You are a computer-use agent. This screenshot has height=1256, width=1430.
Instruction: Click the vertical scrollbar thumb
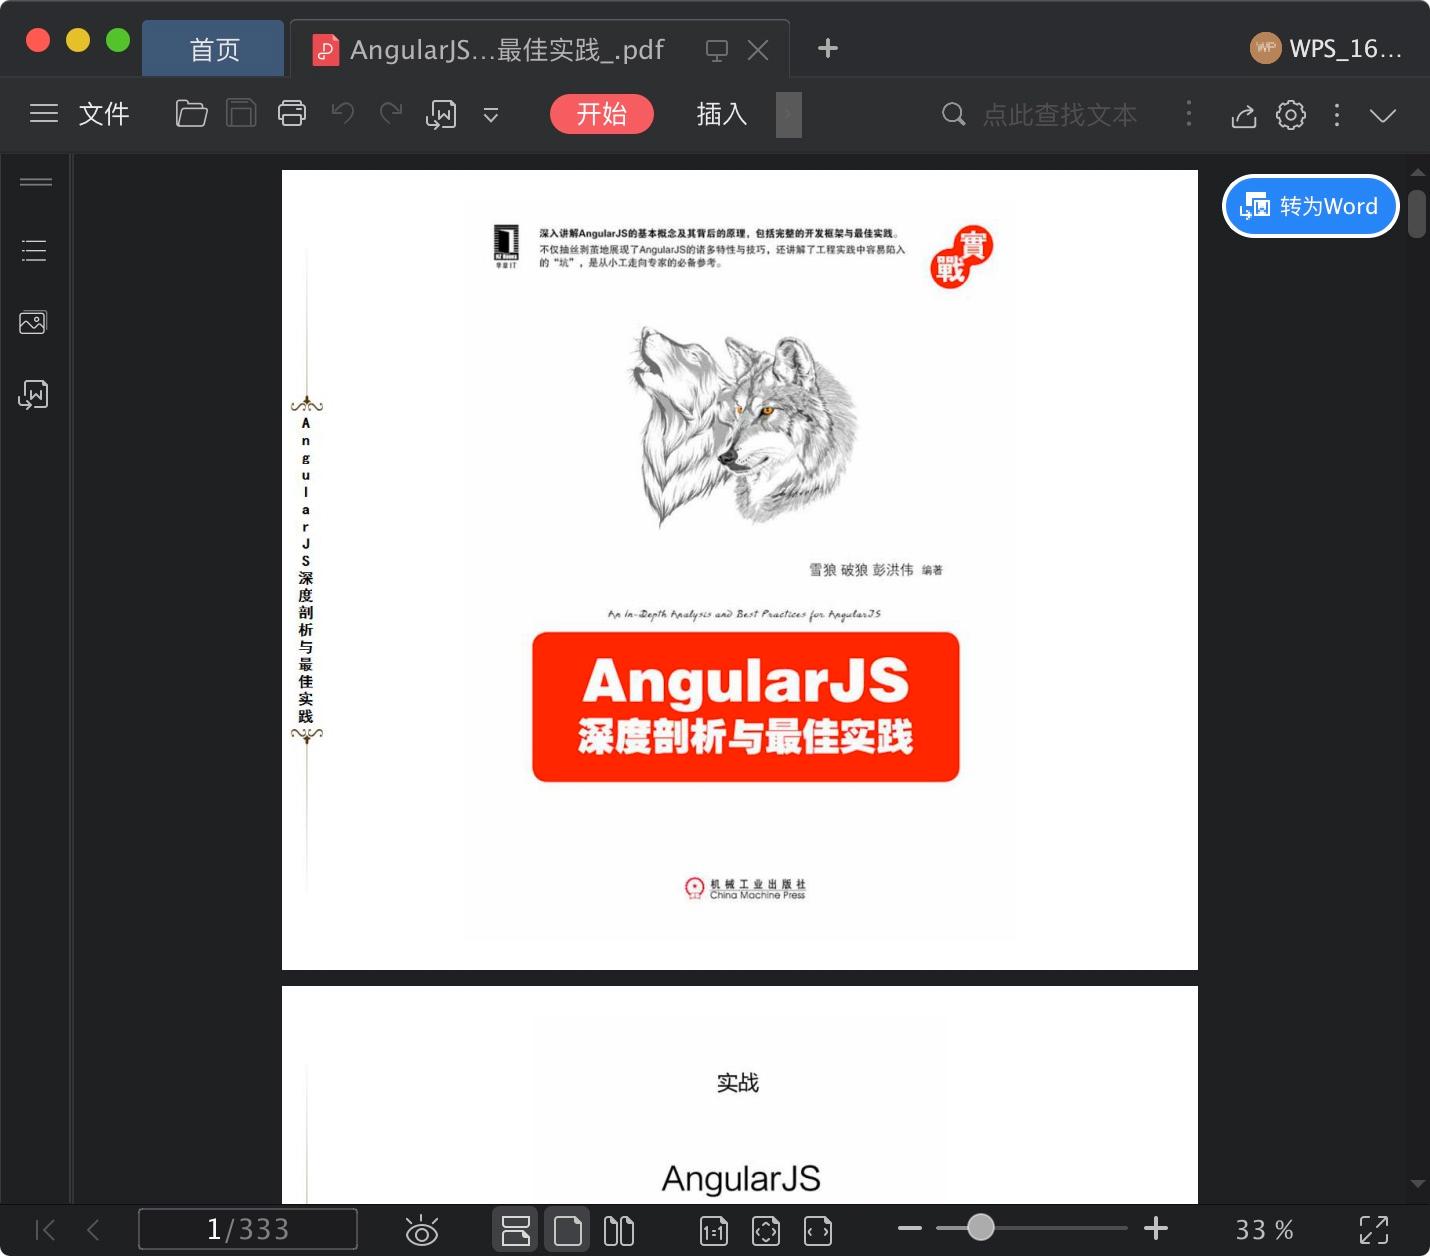pyautogui.click(x=1417, y=214)
